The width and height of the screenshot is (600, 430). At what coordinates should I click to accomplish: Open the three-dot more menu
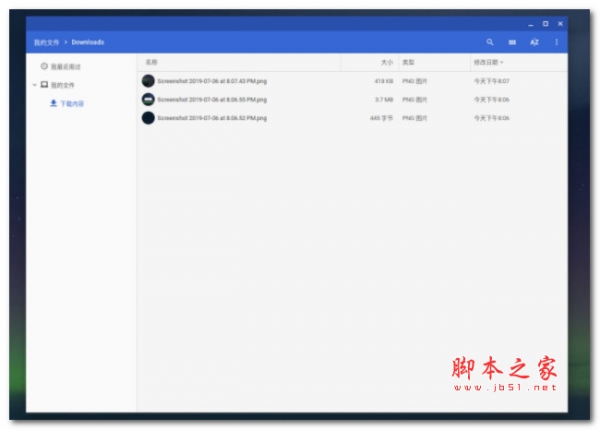pos(556,42)
